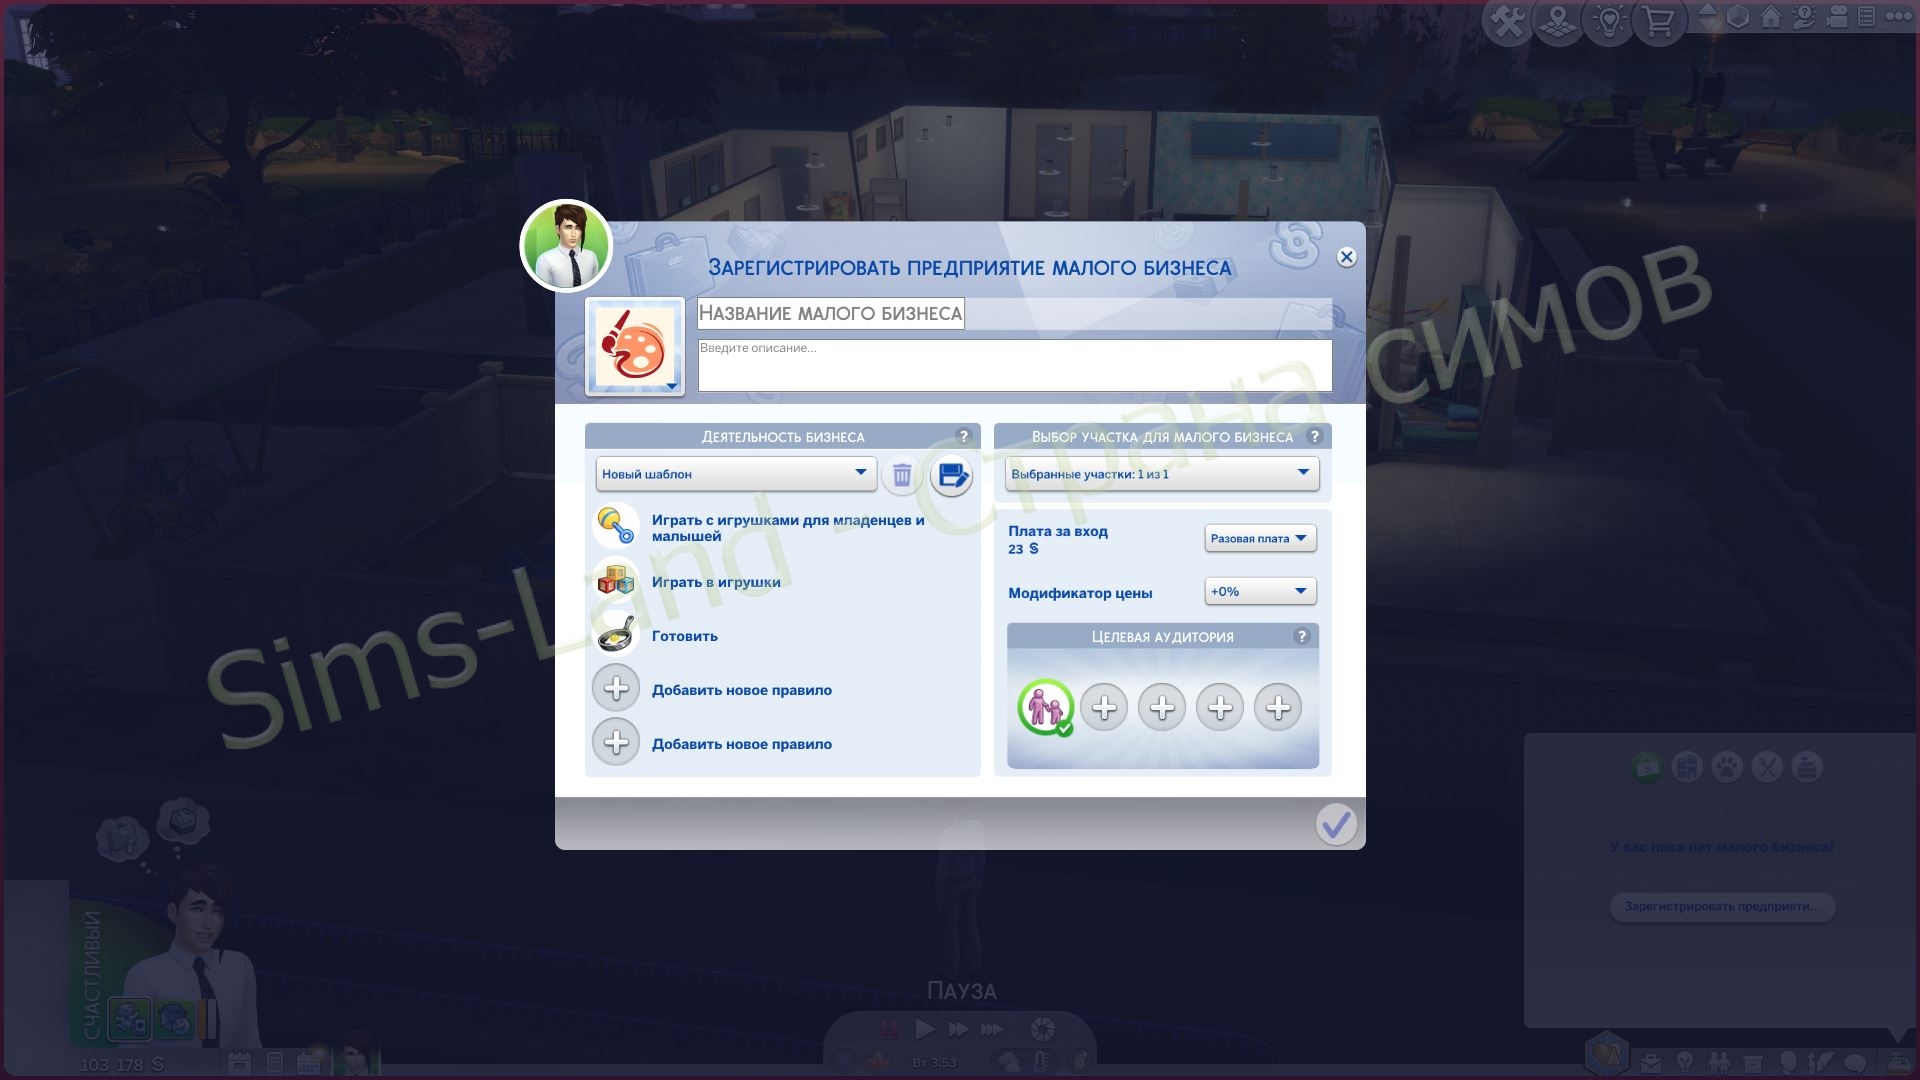The height and width of the screenshot is (1080, 1920).
Task: Click the walls view cube icon
Action: 1738,17
